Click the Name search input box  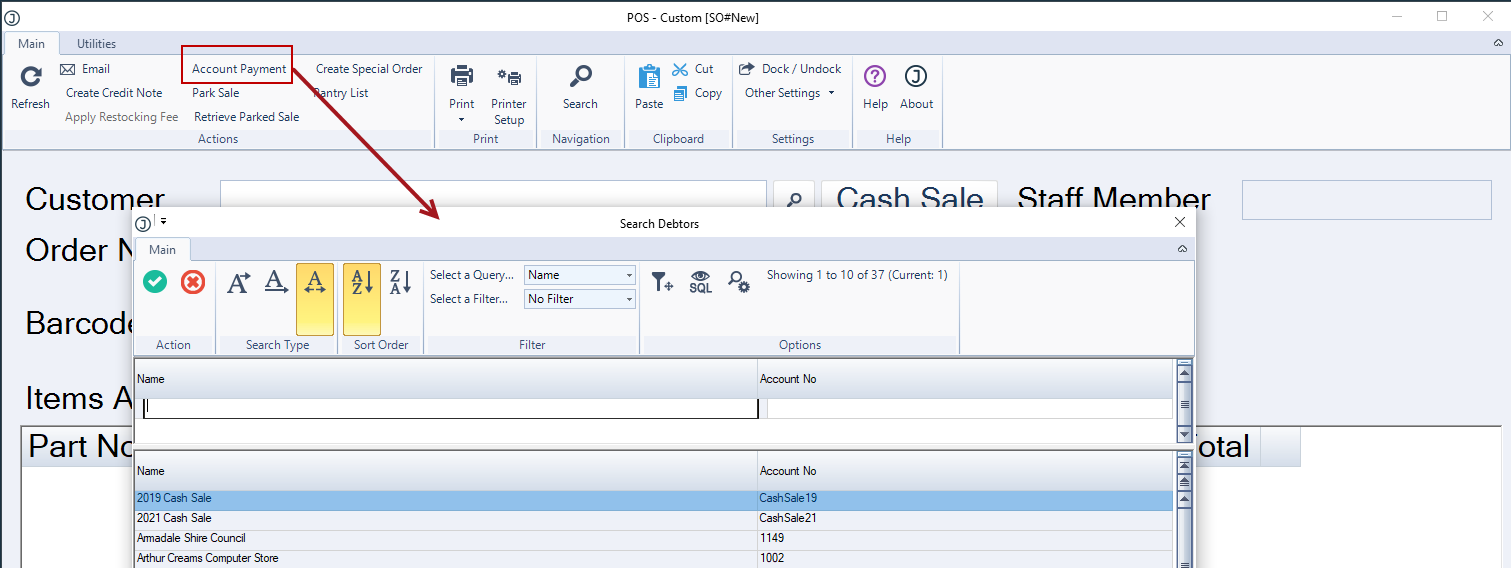pyautogui.click(x=451, y=408)
